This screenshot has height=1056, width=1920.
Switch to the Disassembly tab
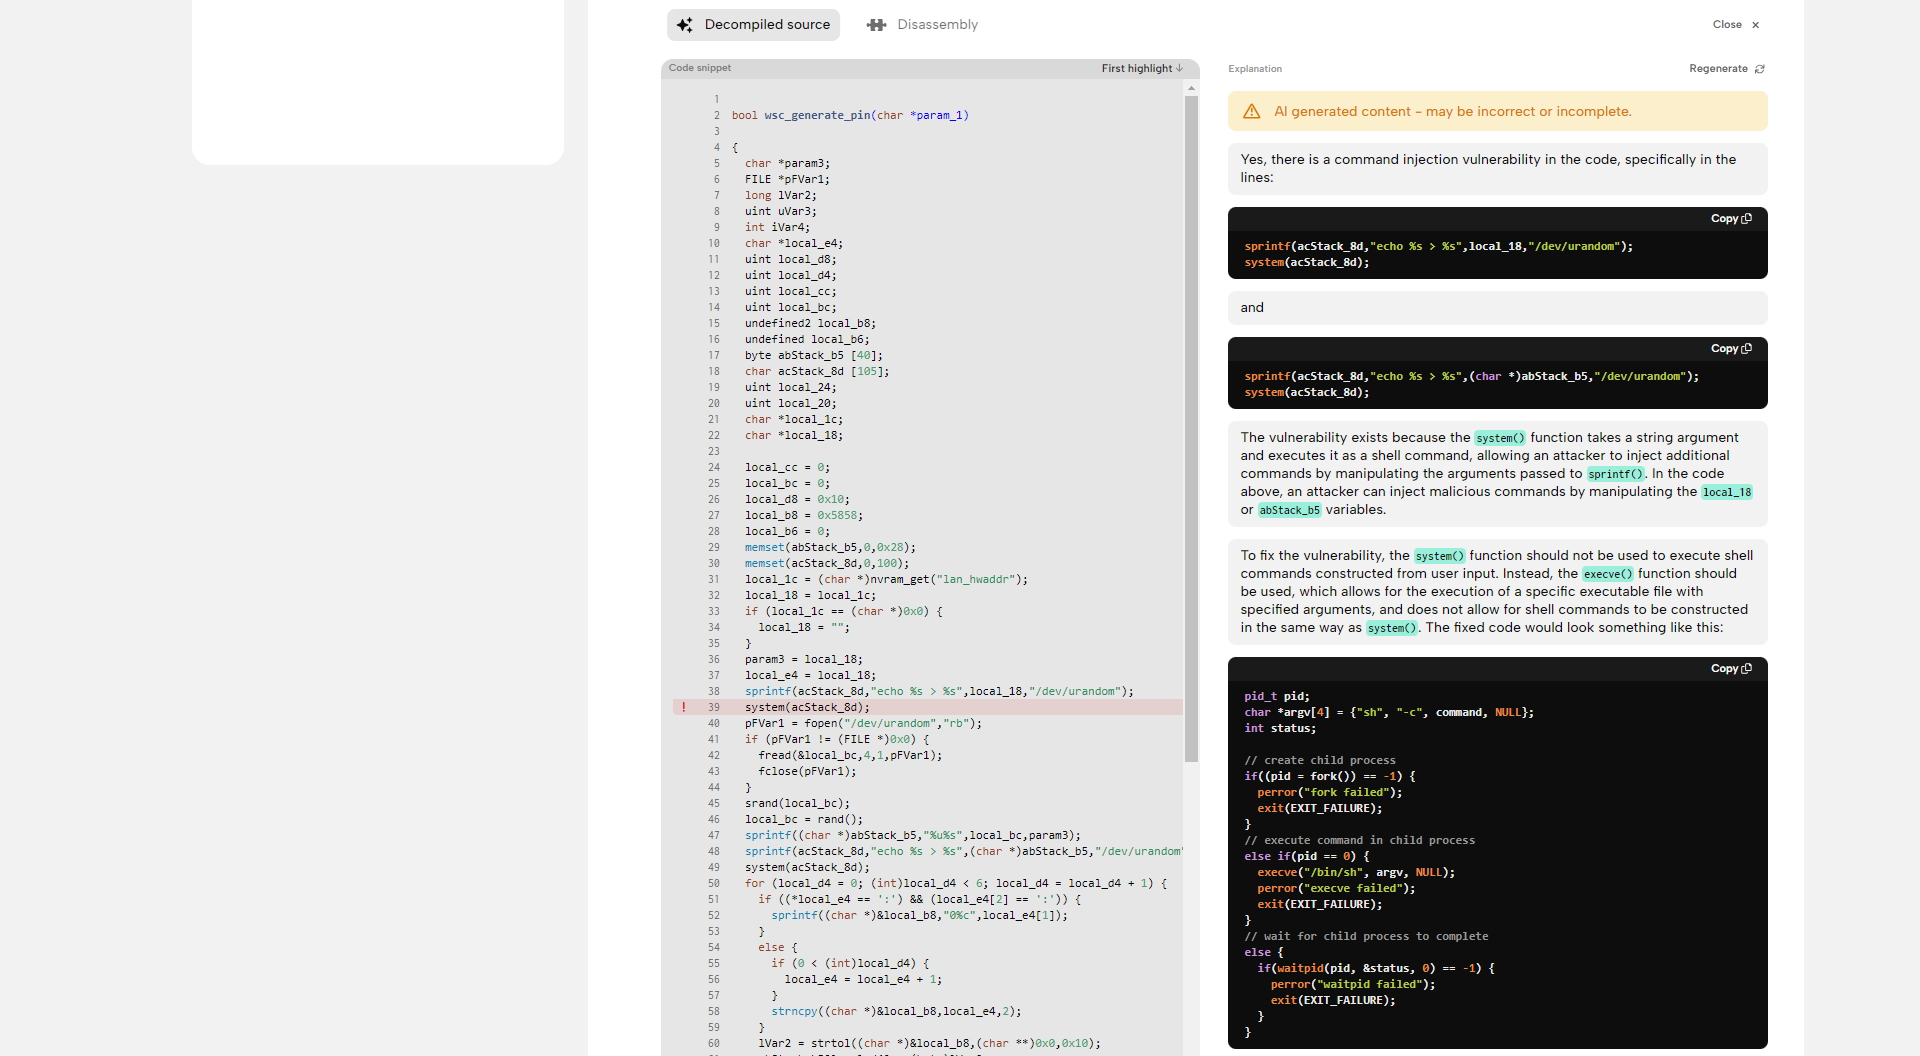point(937,24)
